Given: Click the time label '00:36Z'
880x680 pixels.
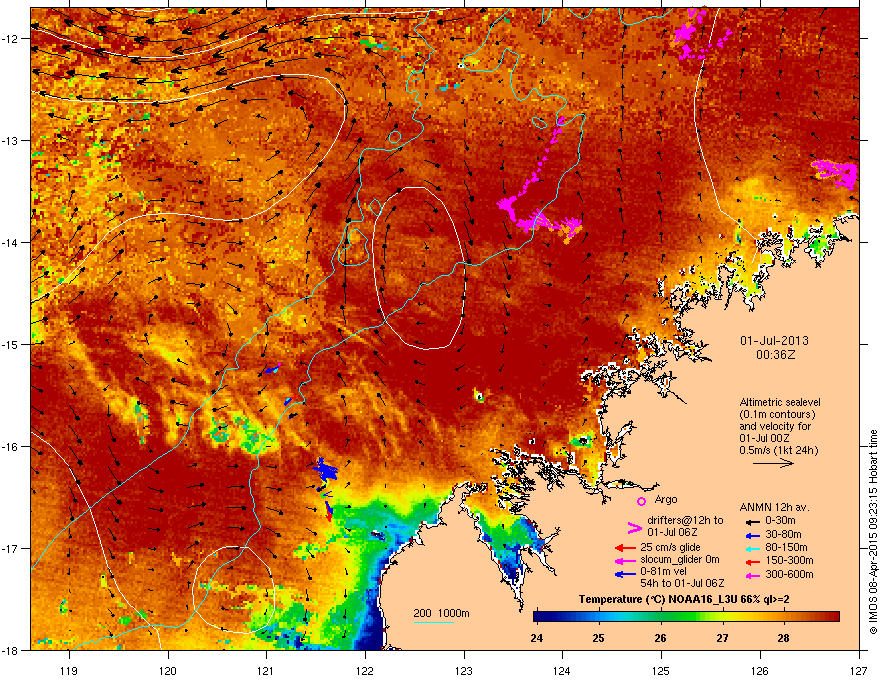Looking at the screenshot, I should pyautogui.click(x=776, y=355).
